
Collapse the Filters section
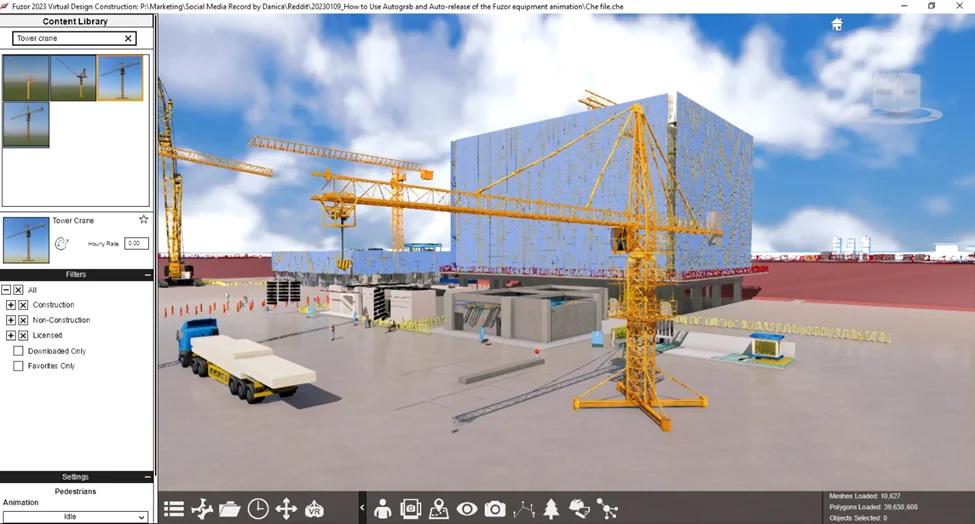[147, 275]
